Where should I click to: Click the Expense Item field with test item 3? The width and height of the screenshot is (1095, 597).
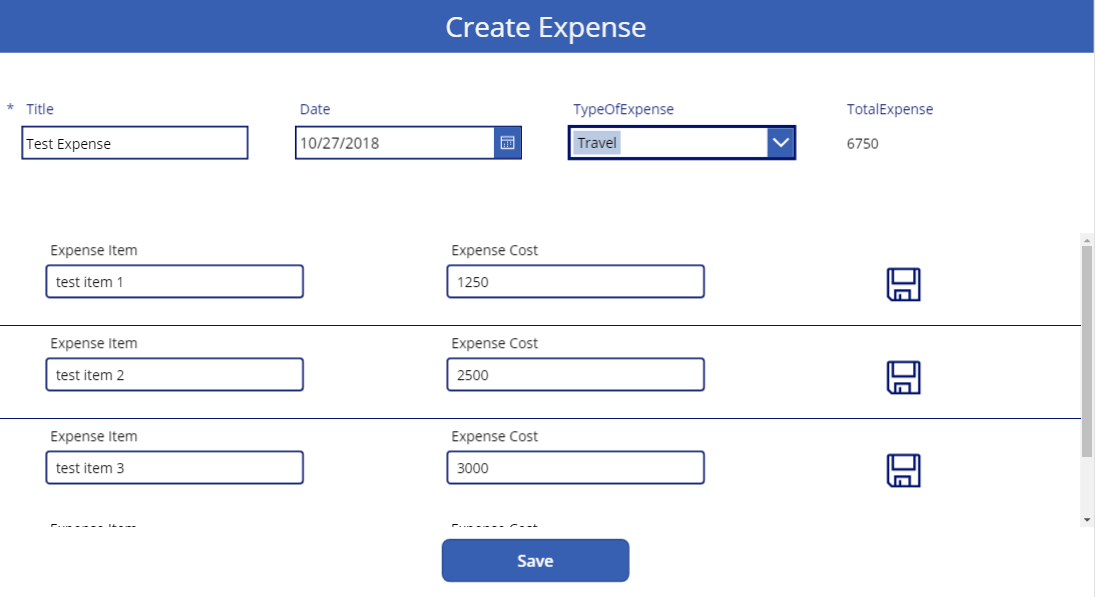tap(175, 468)
